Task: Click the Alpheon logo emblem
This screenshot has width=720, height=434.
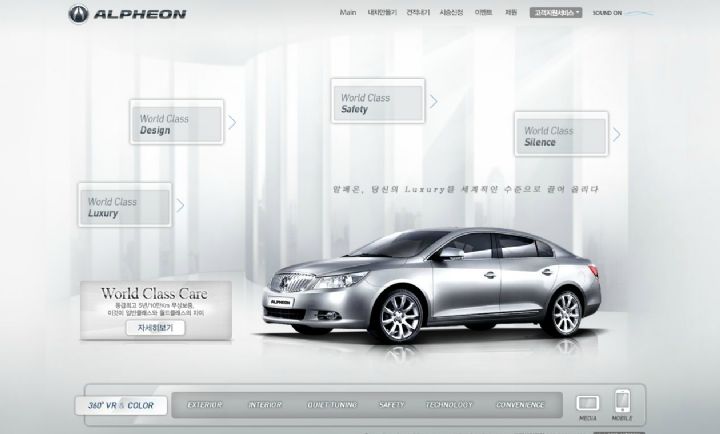Action: coord(79,14)
